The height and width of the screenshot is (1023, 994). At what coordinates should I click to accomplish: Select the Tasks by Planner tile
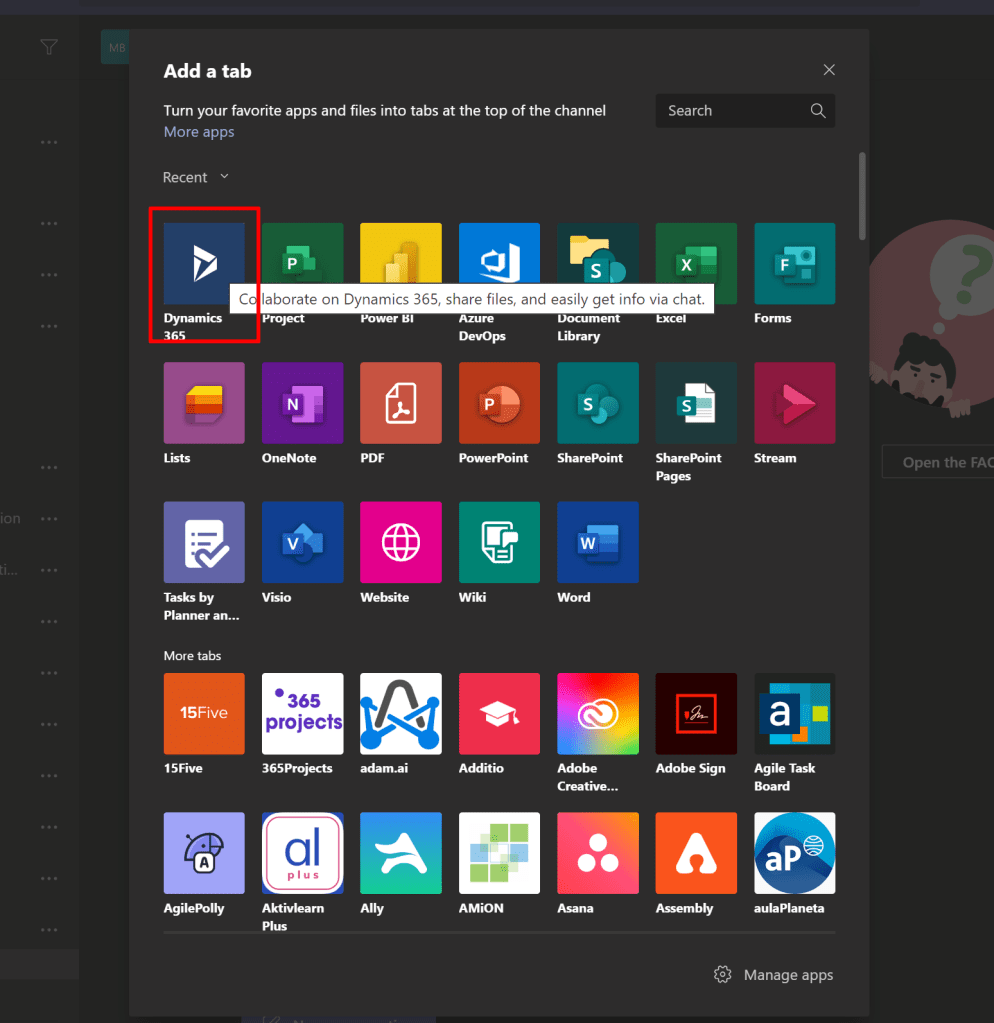(204, 542)
